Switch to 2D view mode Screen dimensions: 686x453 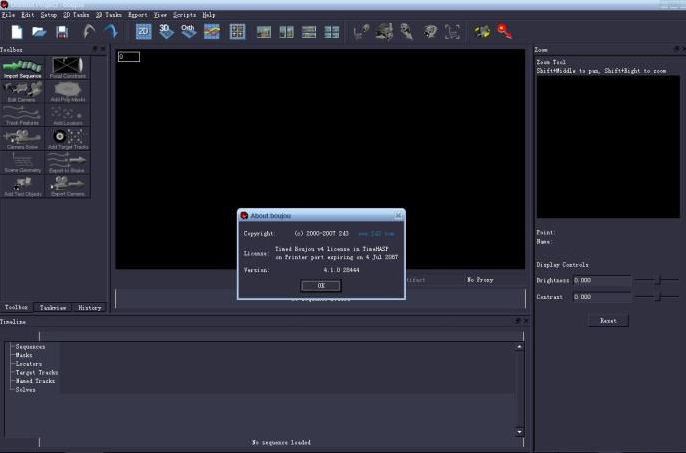coord(144,32)
